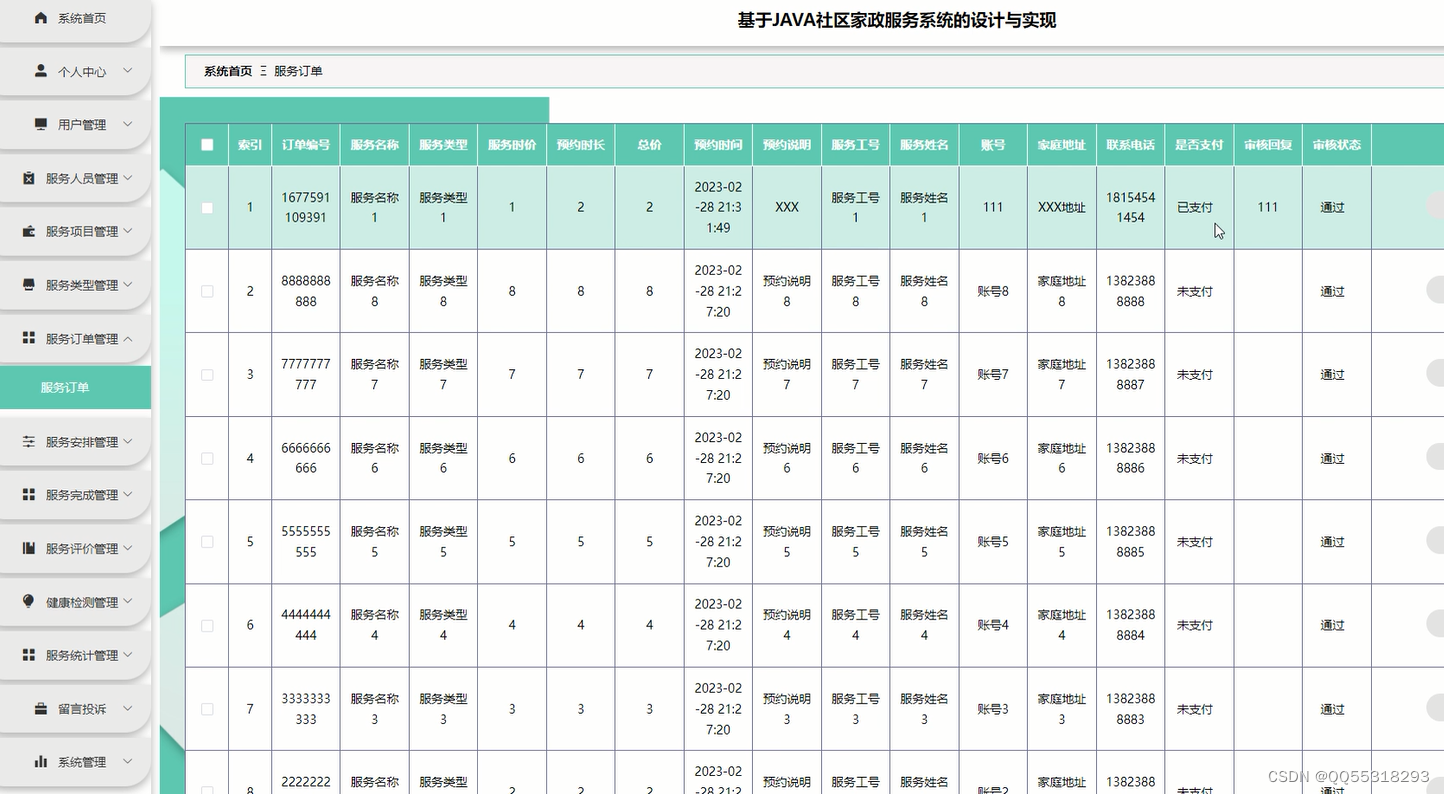Screen dimensions: 1444x794
Task: Expand the 服务安排管理 chevron
Action: coord(128,441)
